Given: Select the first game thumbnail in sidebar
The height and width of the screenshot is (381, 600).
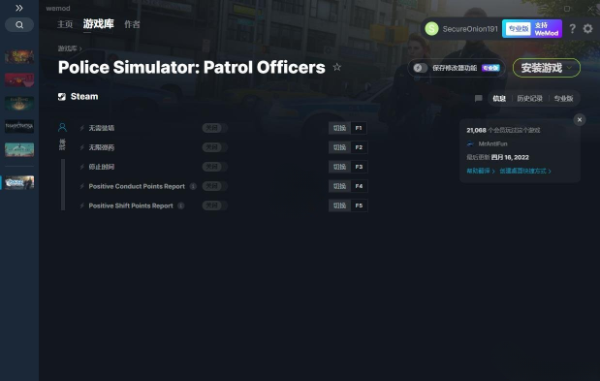Looking at the screenshot, I should tap(19, 57).
